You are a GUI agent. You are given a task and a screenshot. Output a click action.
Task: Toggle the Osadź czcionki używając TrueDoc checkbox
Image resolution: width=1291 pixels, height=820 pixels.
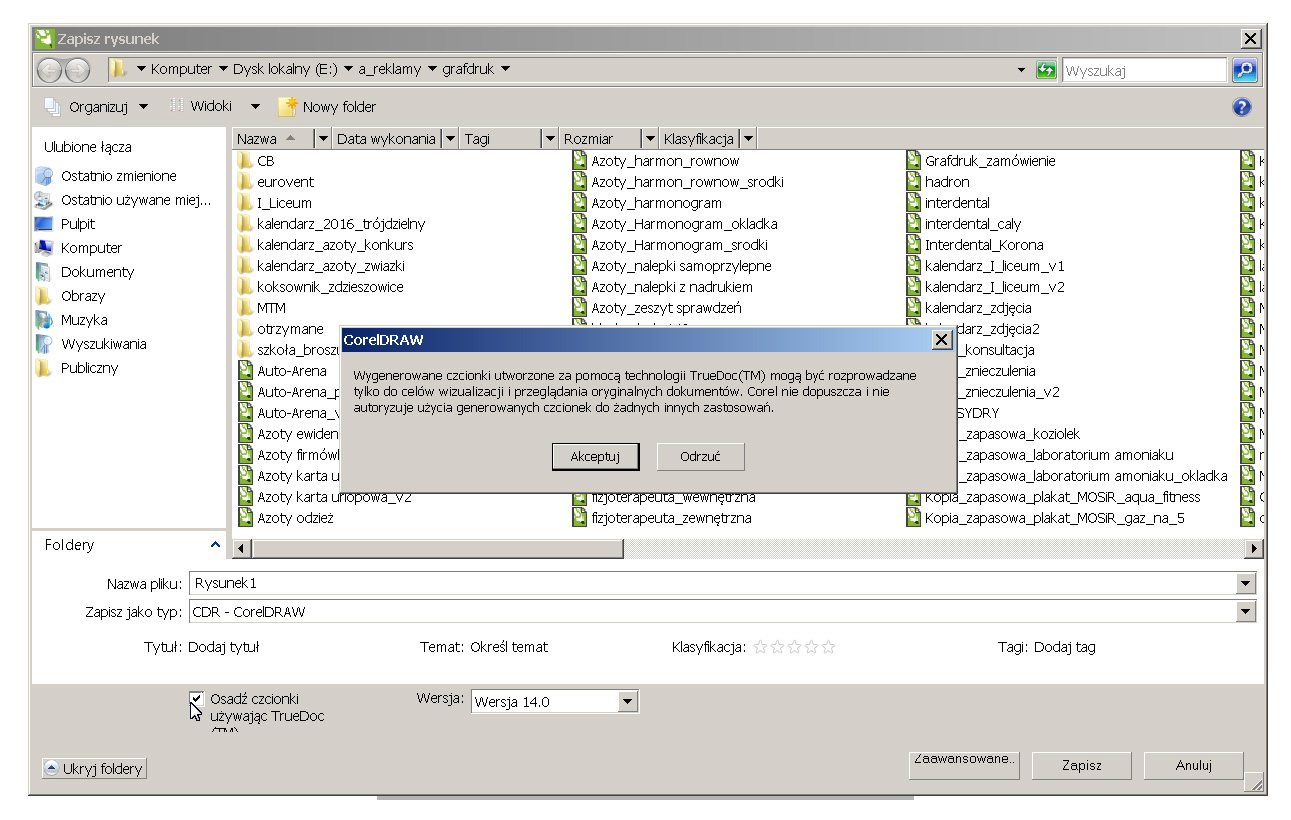[x=197, y=699]
